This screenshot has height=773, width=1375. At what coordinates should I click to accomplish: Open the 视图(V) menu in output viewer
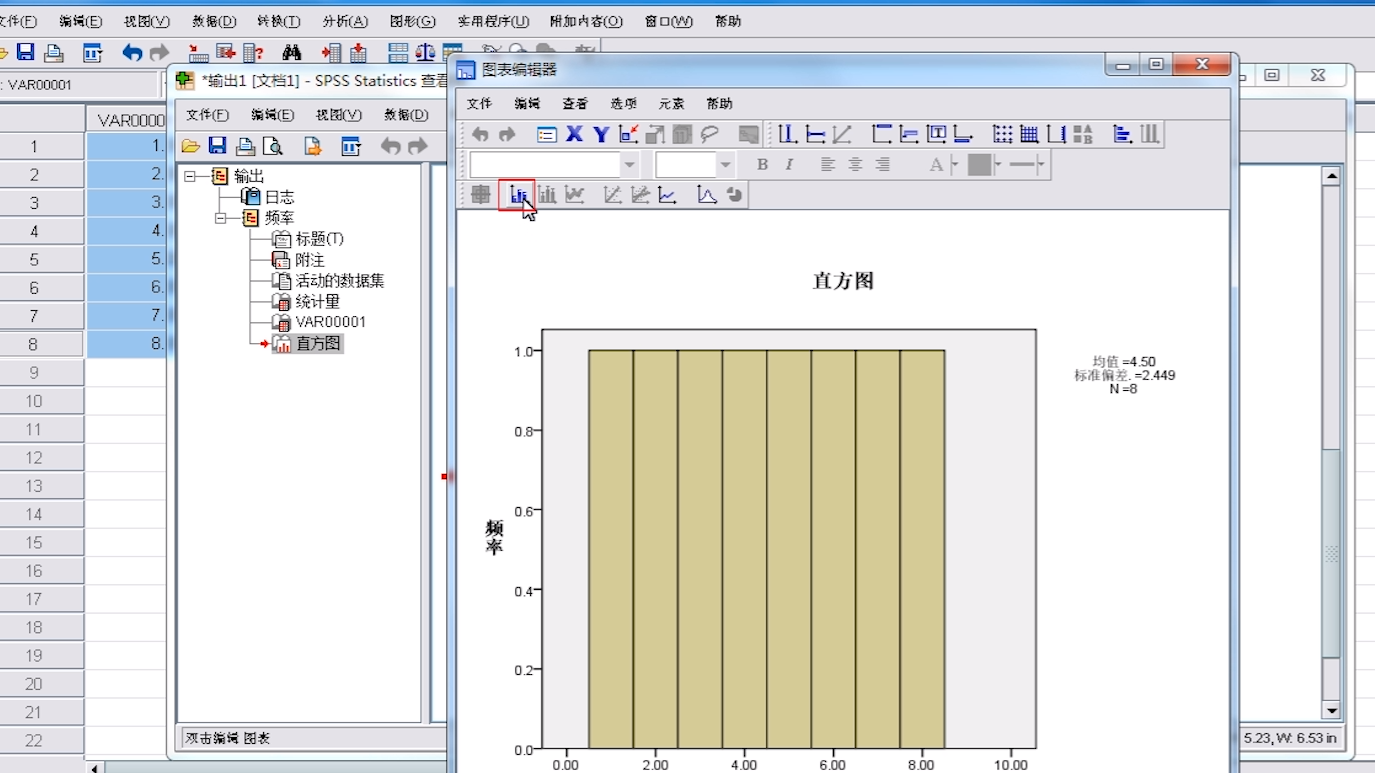[339, 115]
